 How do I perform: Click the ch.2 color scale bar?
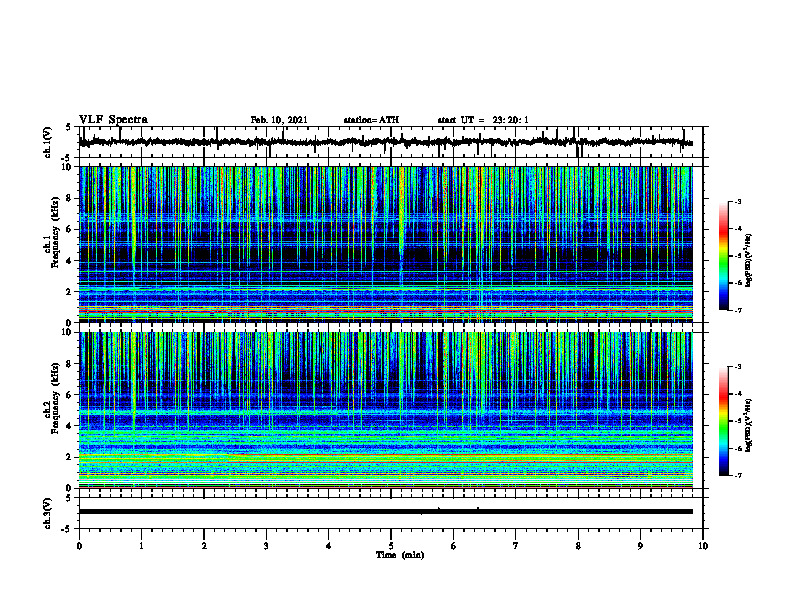[723, 421]
